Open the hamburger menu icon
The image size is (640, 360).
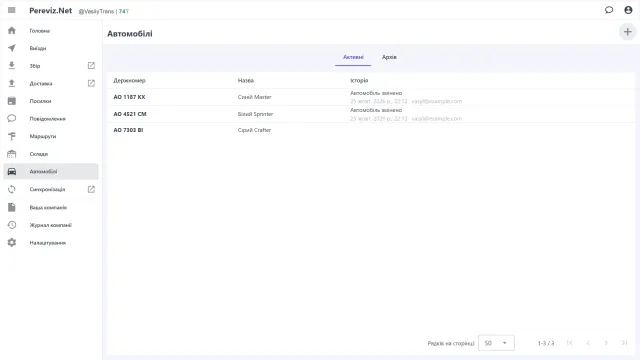(11, 10)
